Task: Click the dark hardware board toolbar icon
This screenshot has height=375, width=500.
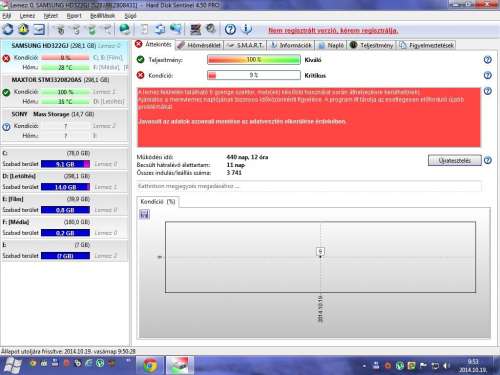Action: 195,30
